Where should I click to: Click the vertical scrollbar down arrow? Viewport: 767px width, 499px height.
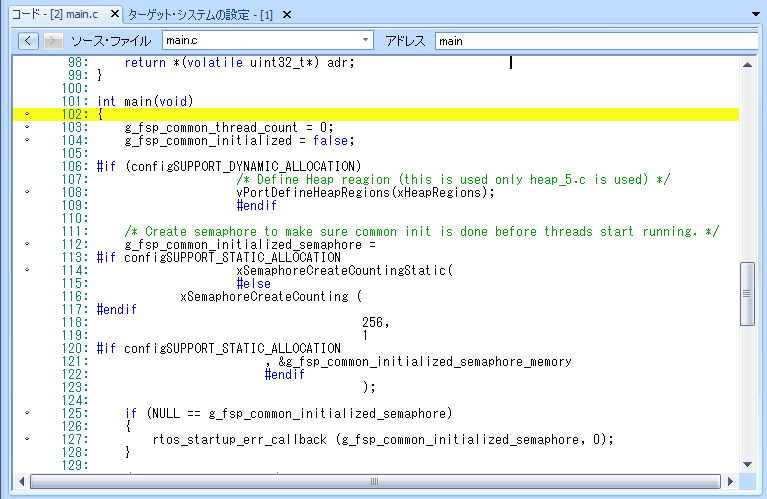[747, 464]
